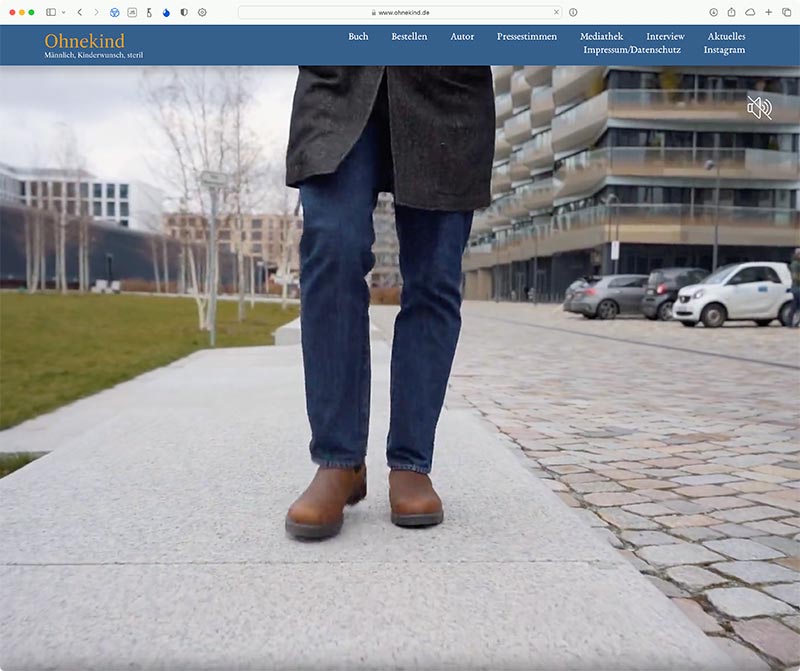Image resolution: width=800 pixels, height=671 pixels.
Task: Click the Ohnekind site title
Action: pos(84,41)
